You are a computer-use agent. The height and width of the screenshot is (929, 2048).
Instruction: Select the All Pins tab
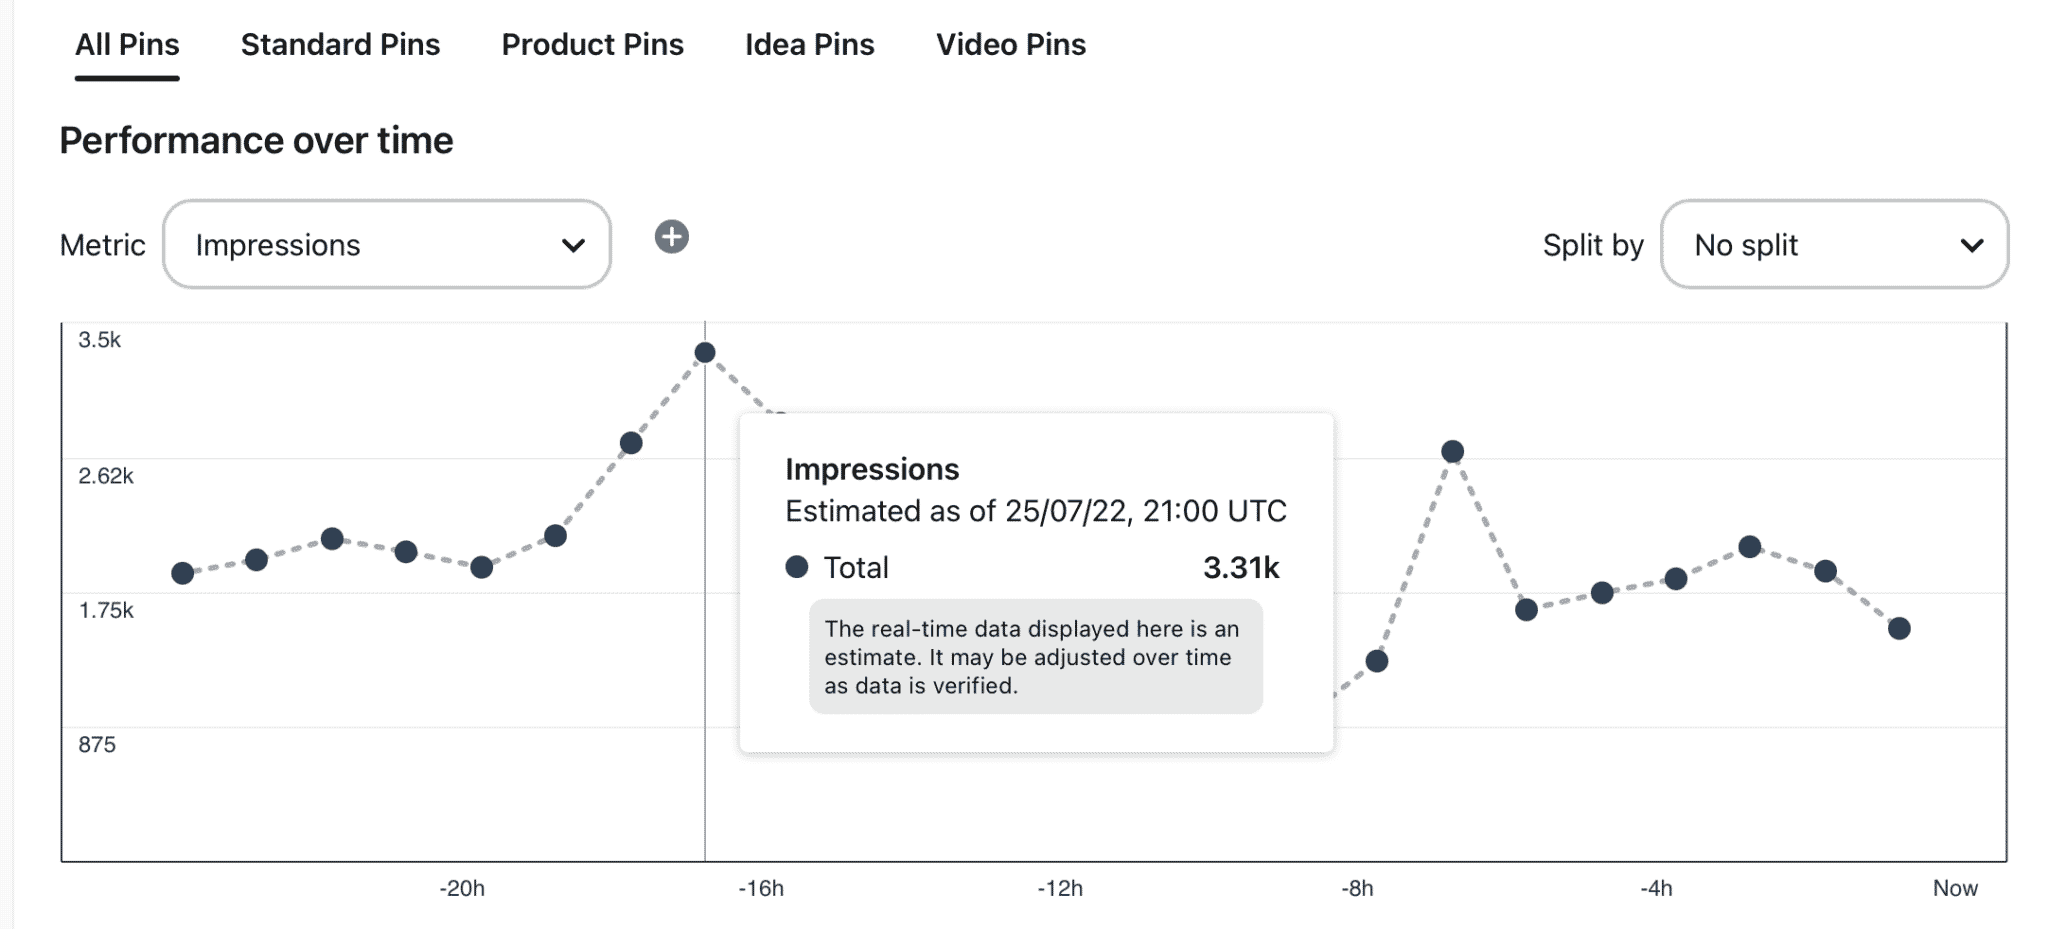[x=127, y=44]
